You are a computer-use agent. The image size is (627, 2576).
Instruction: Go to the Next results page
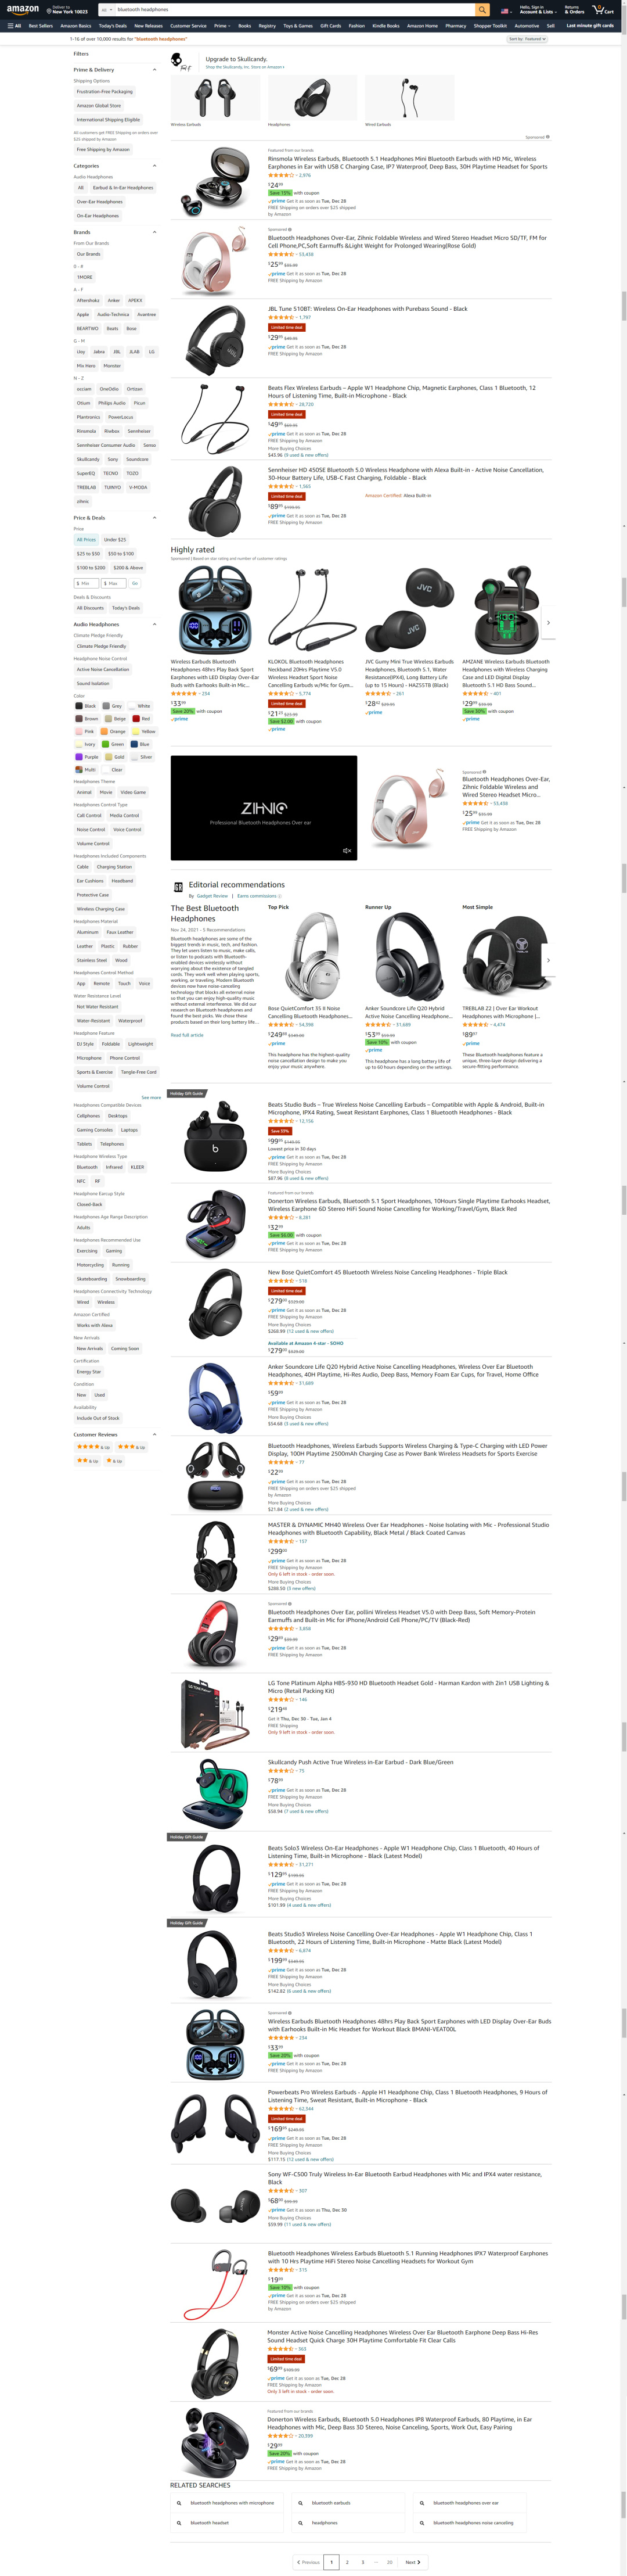pos(412,2562)
